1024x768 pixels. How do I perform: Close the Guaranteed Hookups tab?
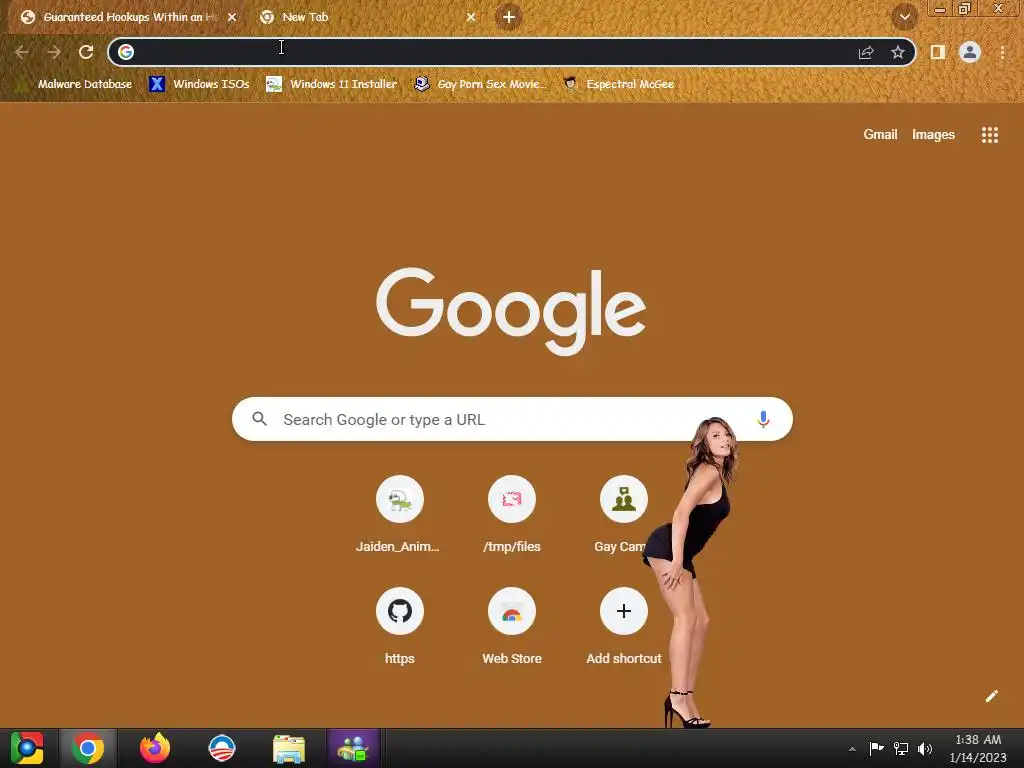coord(232,17)
